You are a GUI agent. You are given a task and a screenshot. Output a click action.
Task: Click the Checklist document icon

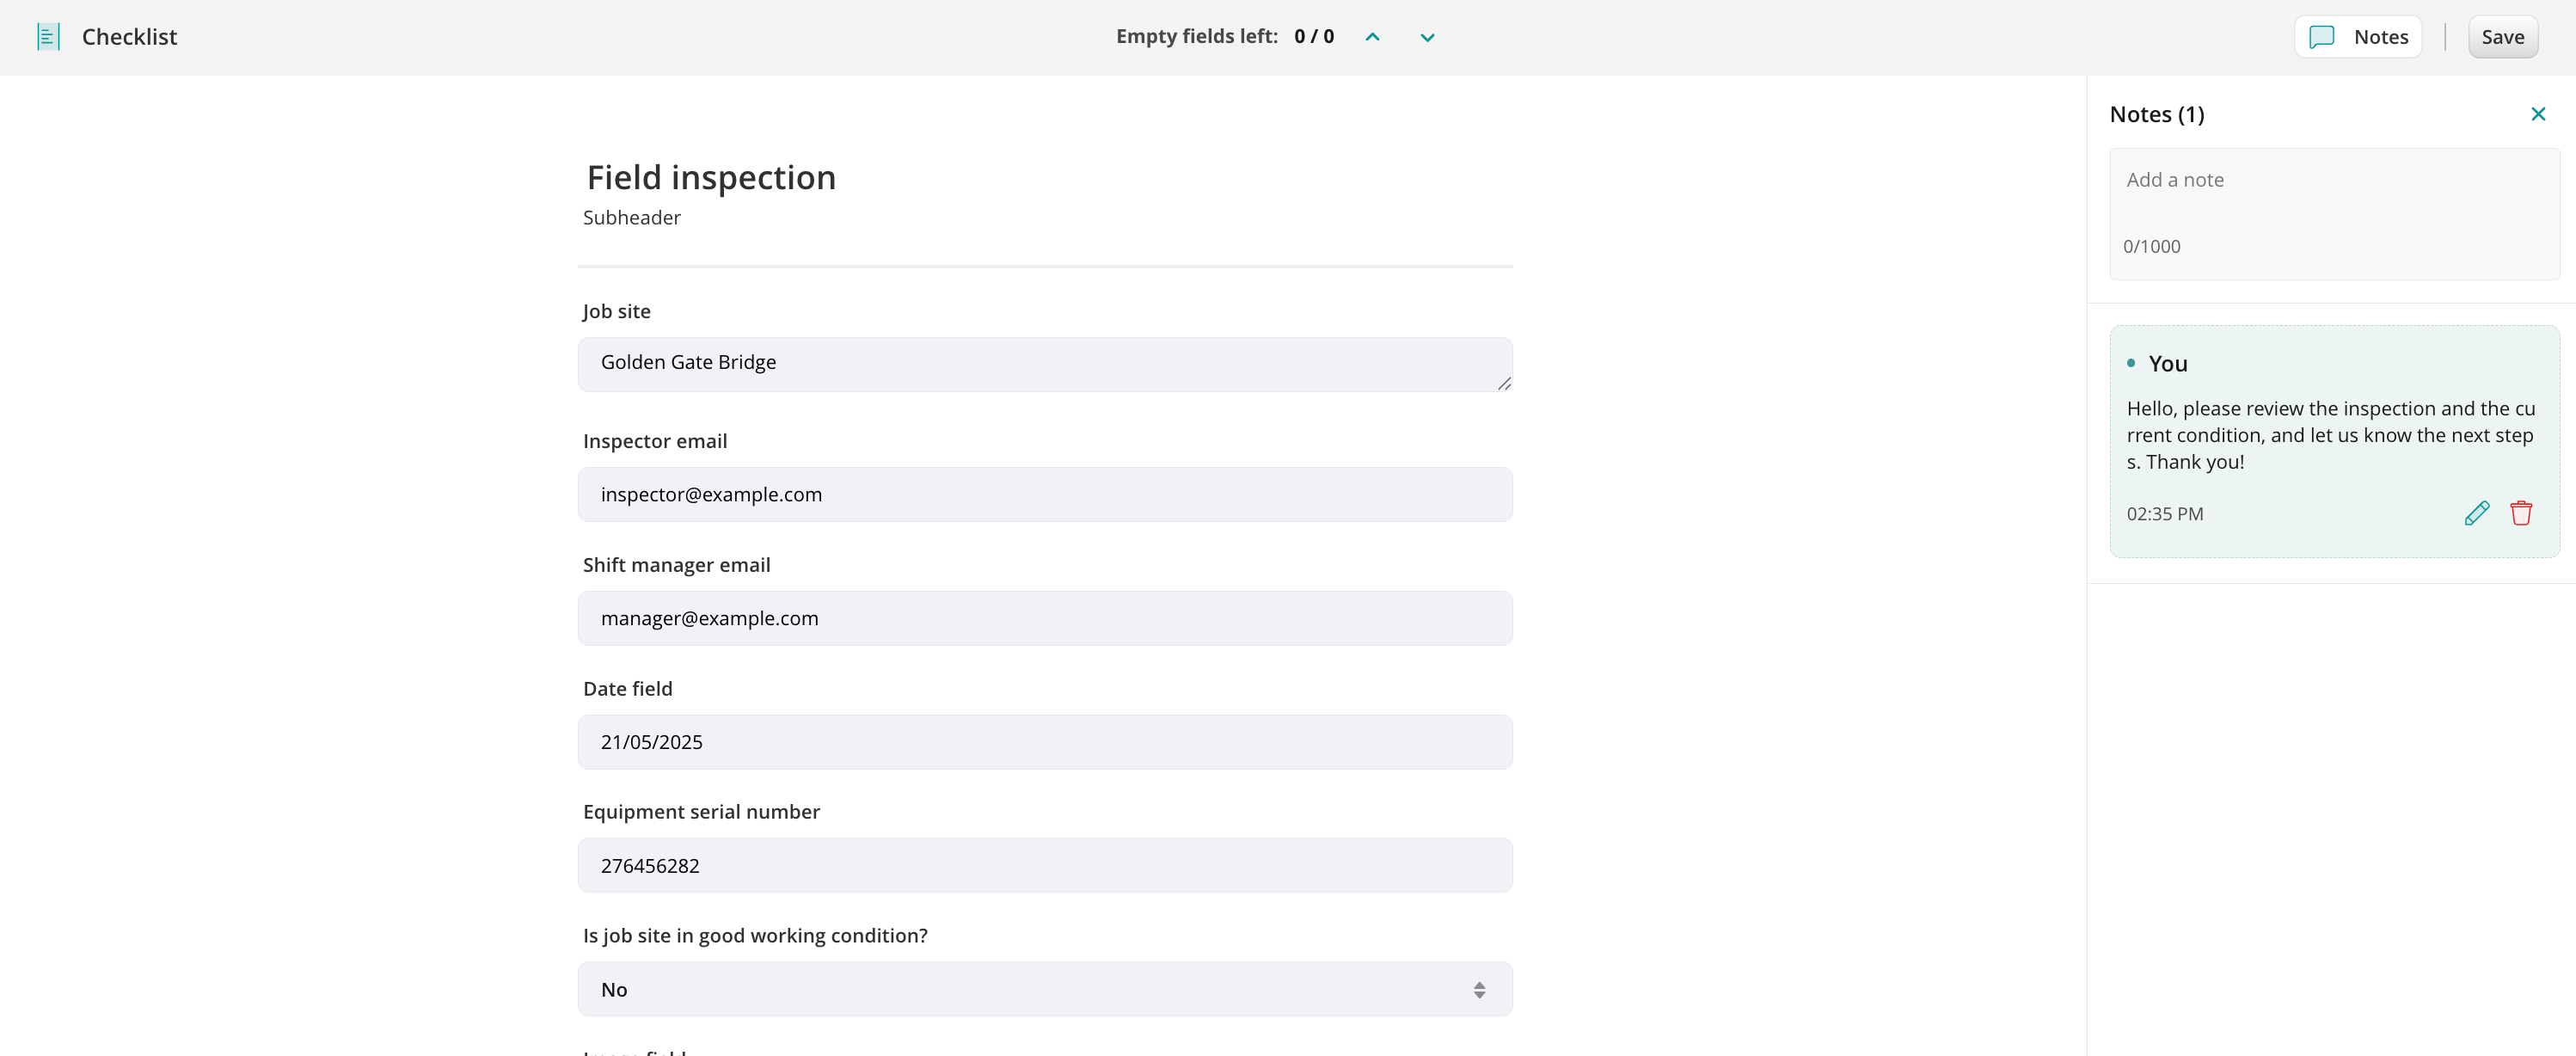pyautogui.click(x=48, y=37)
